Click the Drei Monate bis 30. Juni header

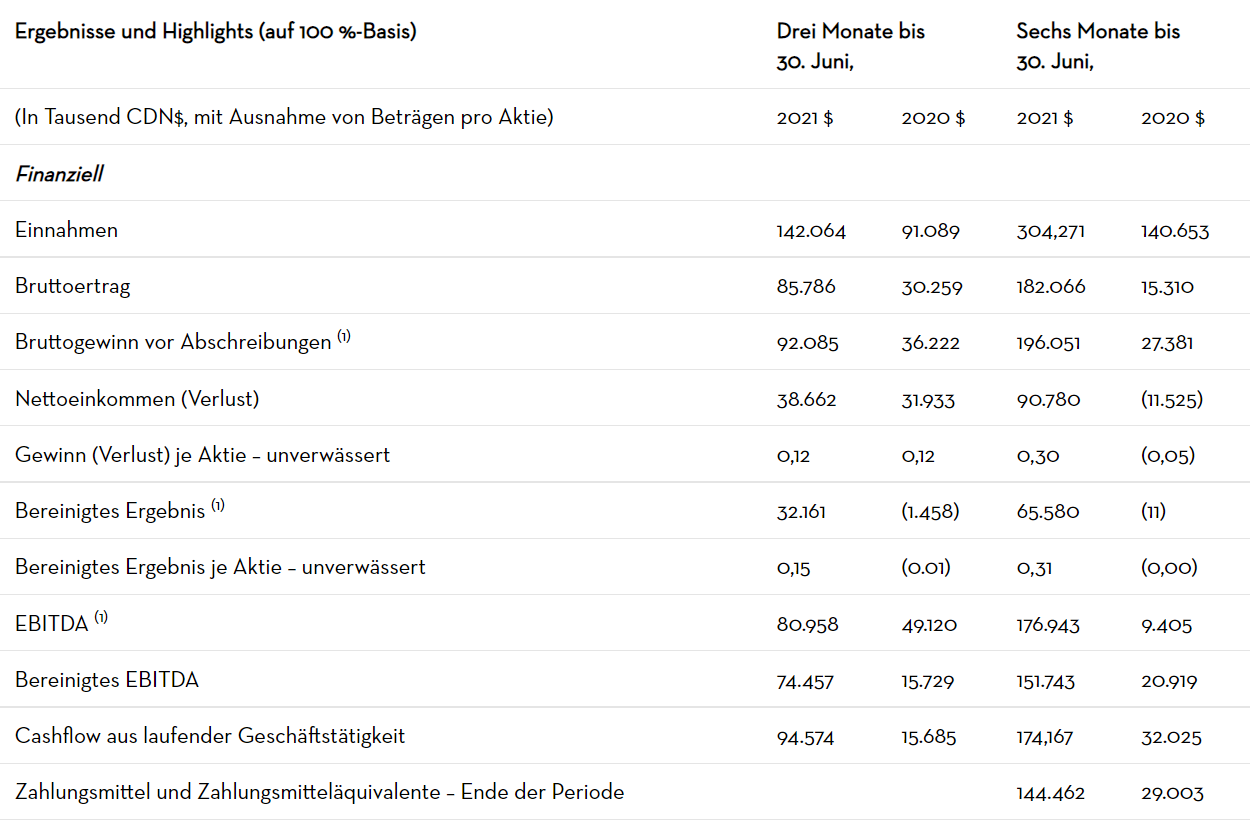click(850, 45)
